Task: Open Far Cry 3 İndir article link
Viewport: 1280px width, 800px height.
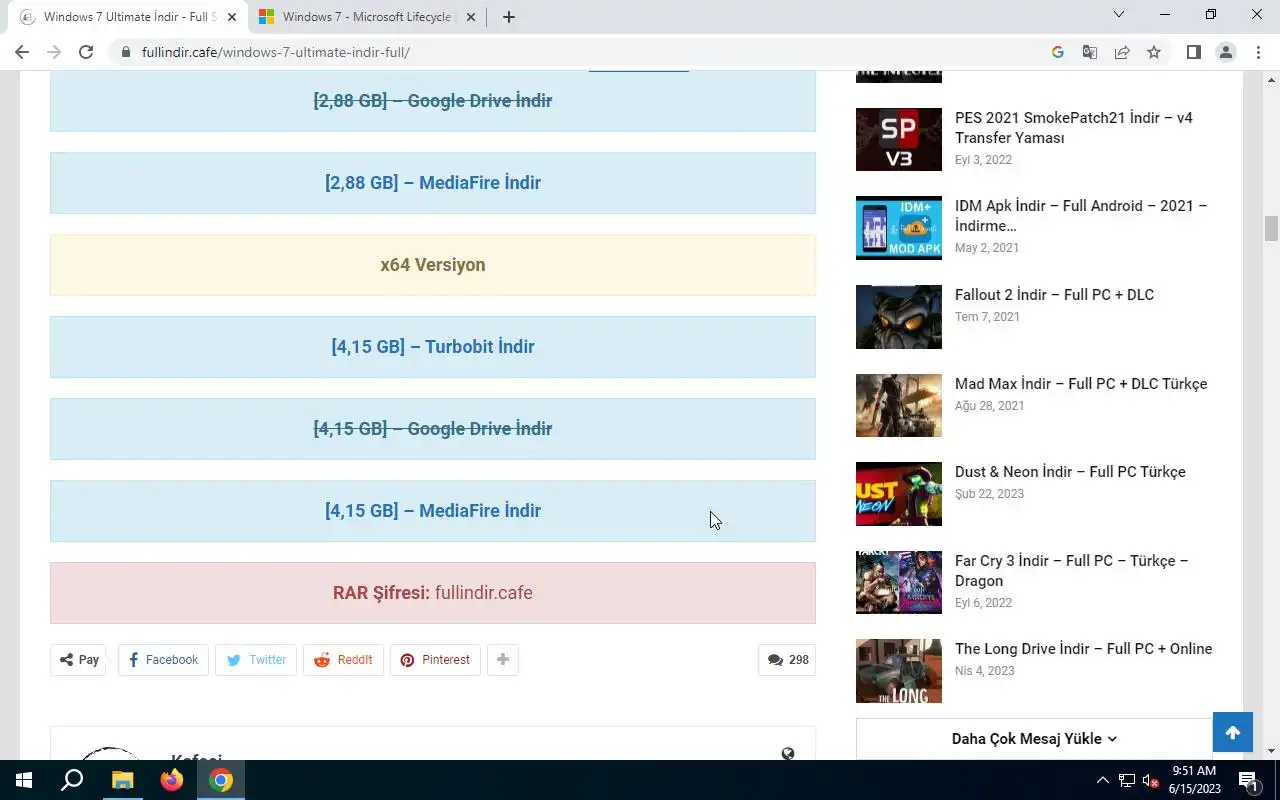Action: [1072, 571]
